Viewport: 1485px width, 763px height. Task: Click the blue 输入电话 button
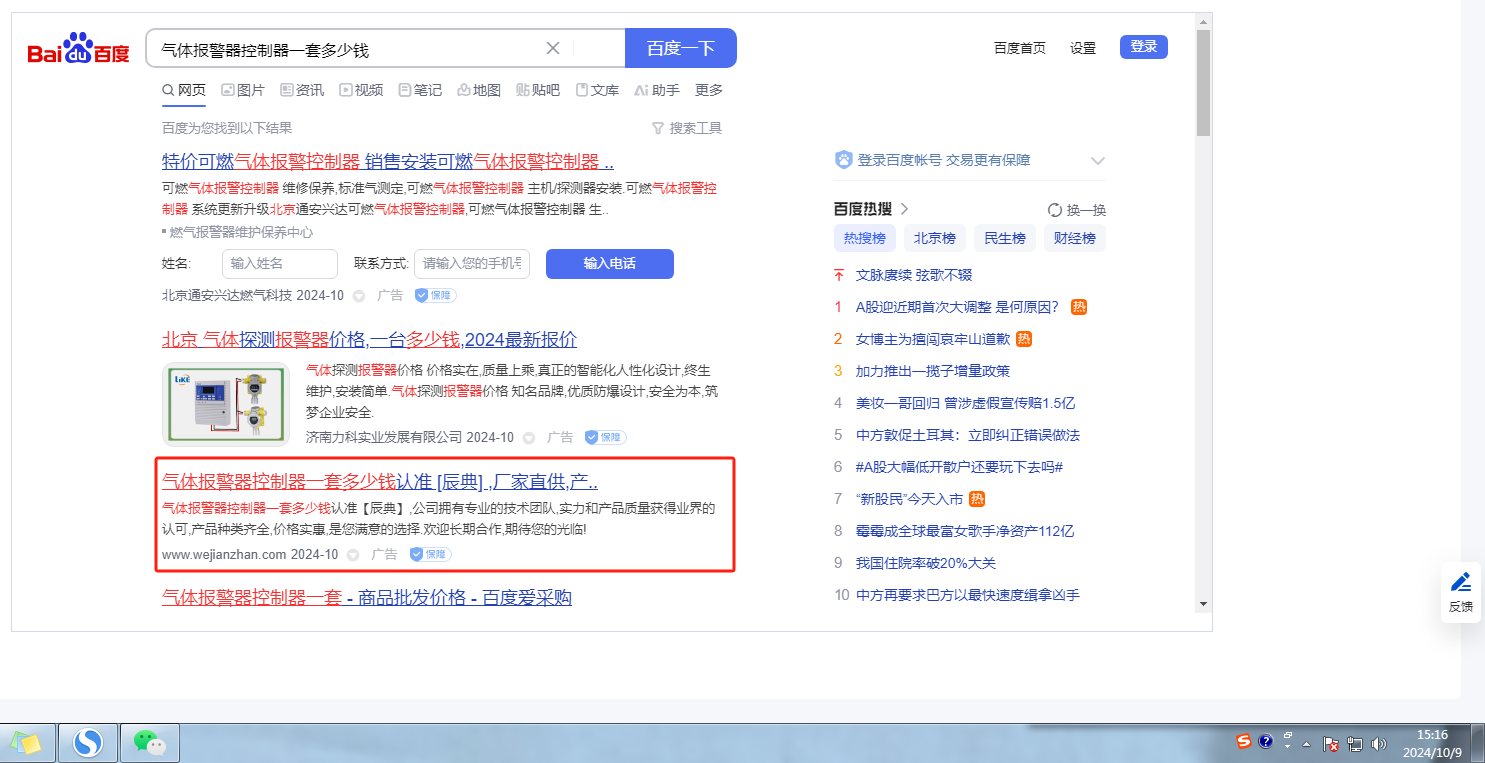tap(609, 263)
